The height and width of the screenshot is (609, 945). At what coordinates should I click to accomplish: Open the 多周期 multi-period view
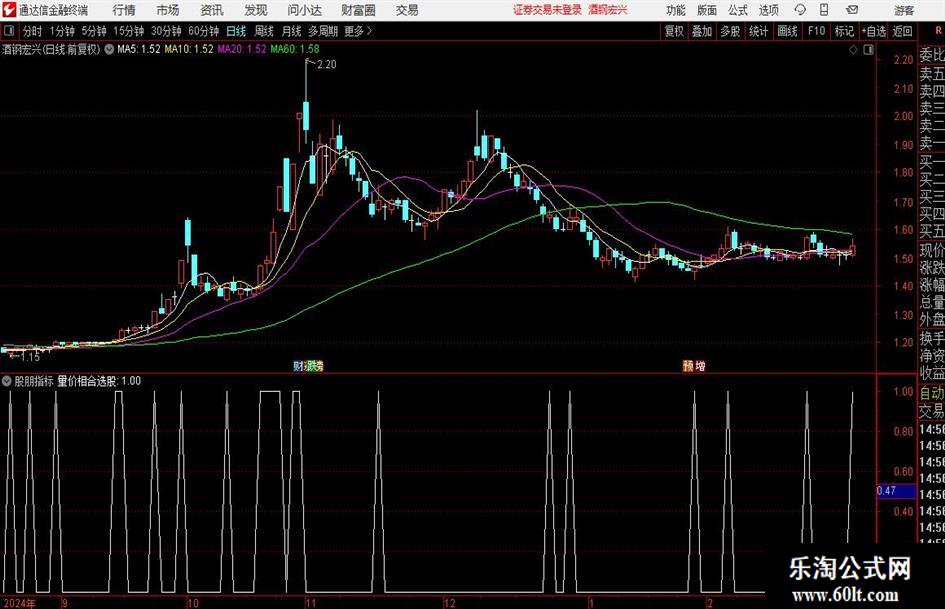pos(323,31)
